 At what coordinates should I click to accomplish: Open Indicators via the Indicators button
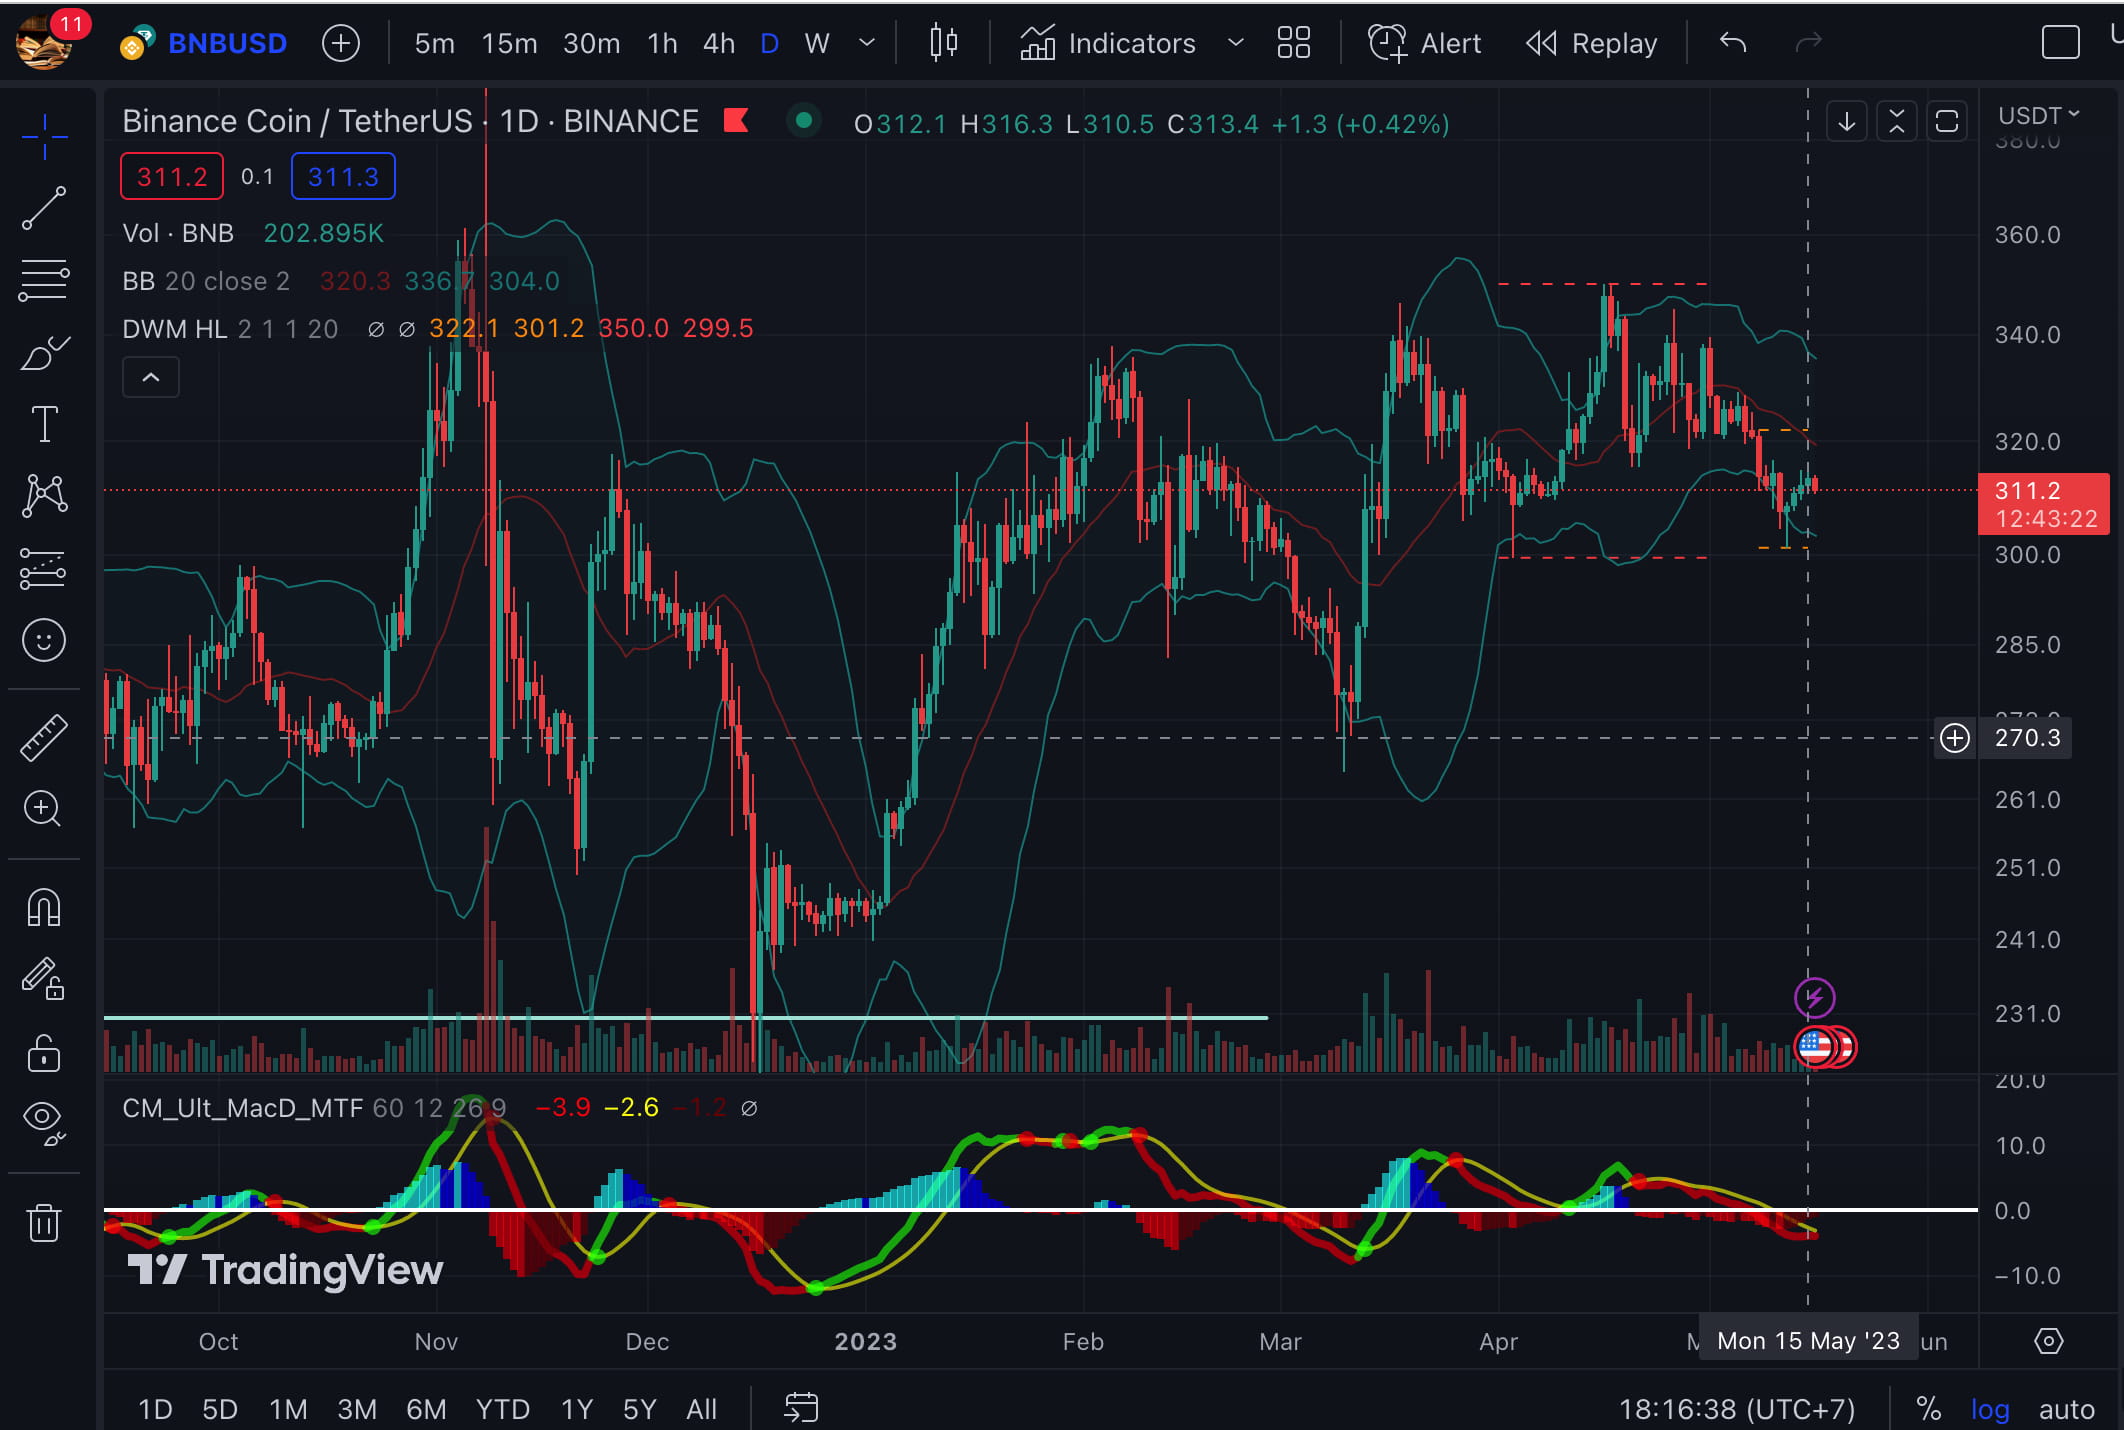(x=1130, y=43)
